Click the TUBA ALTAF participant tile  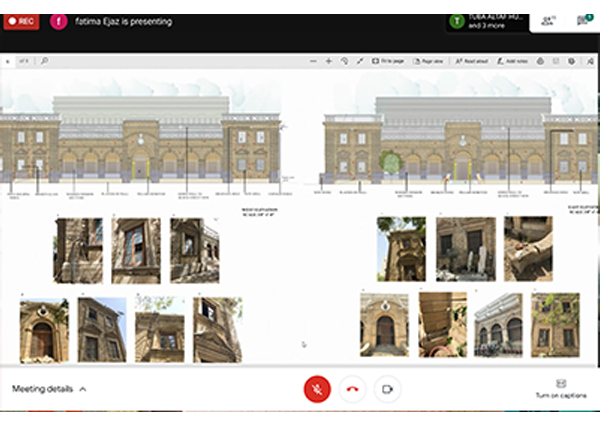coord(487,21)
